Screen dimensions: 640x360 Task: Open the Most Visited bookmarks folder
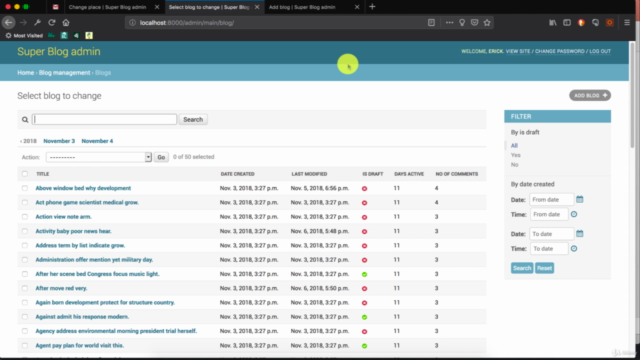(24, 36)
